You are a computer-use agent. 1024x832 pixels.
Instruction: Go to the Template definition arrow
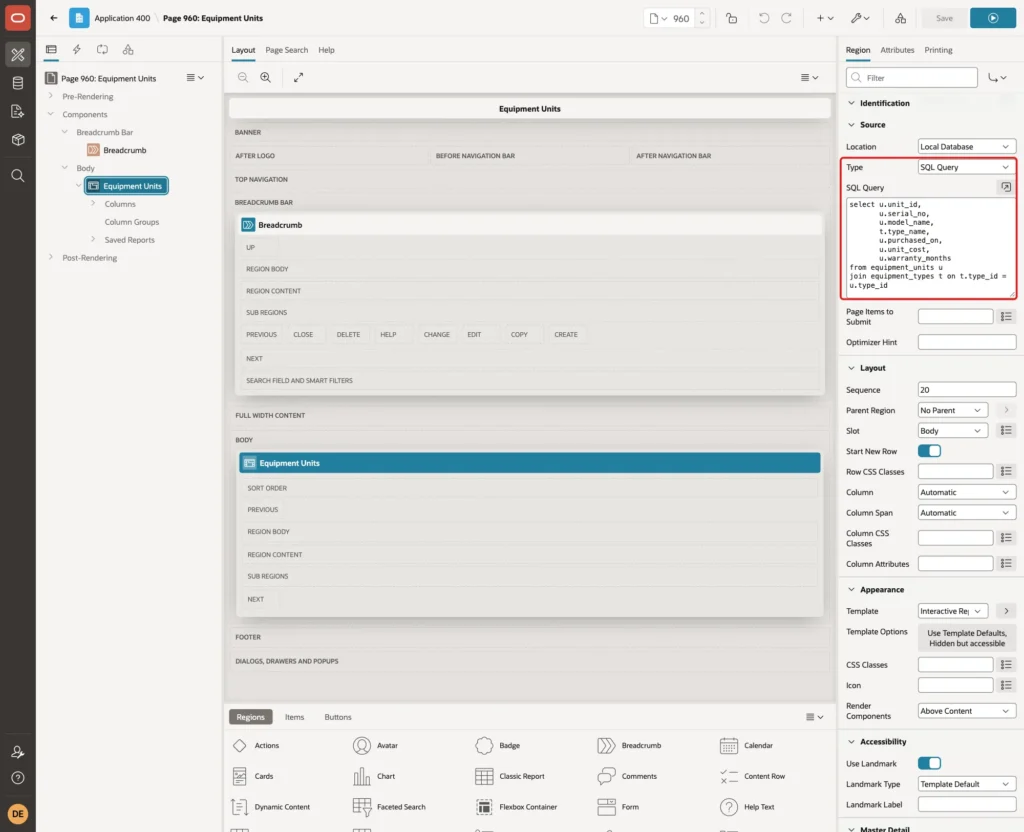1006,611
